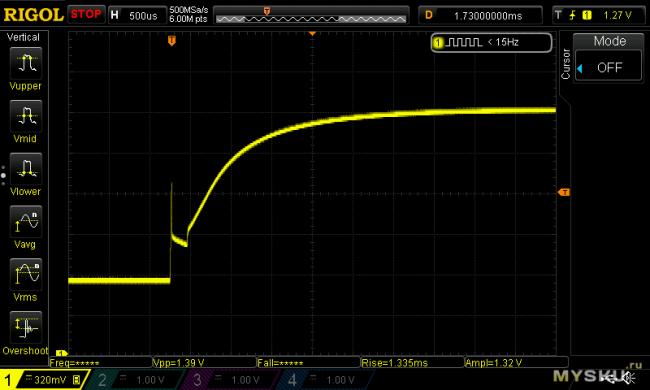Enable channel 4 display
The width and height of the screenshot is (650, 390).
click(x=324, y=380)
